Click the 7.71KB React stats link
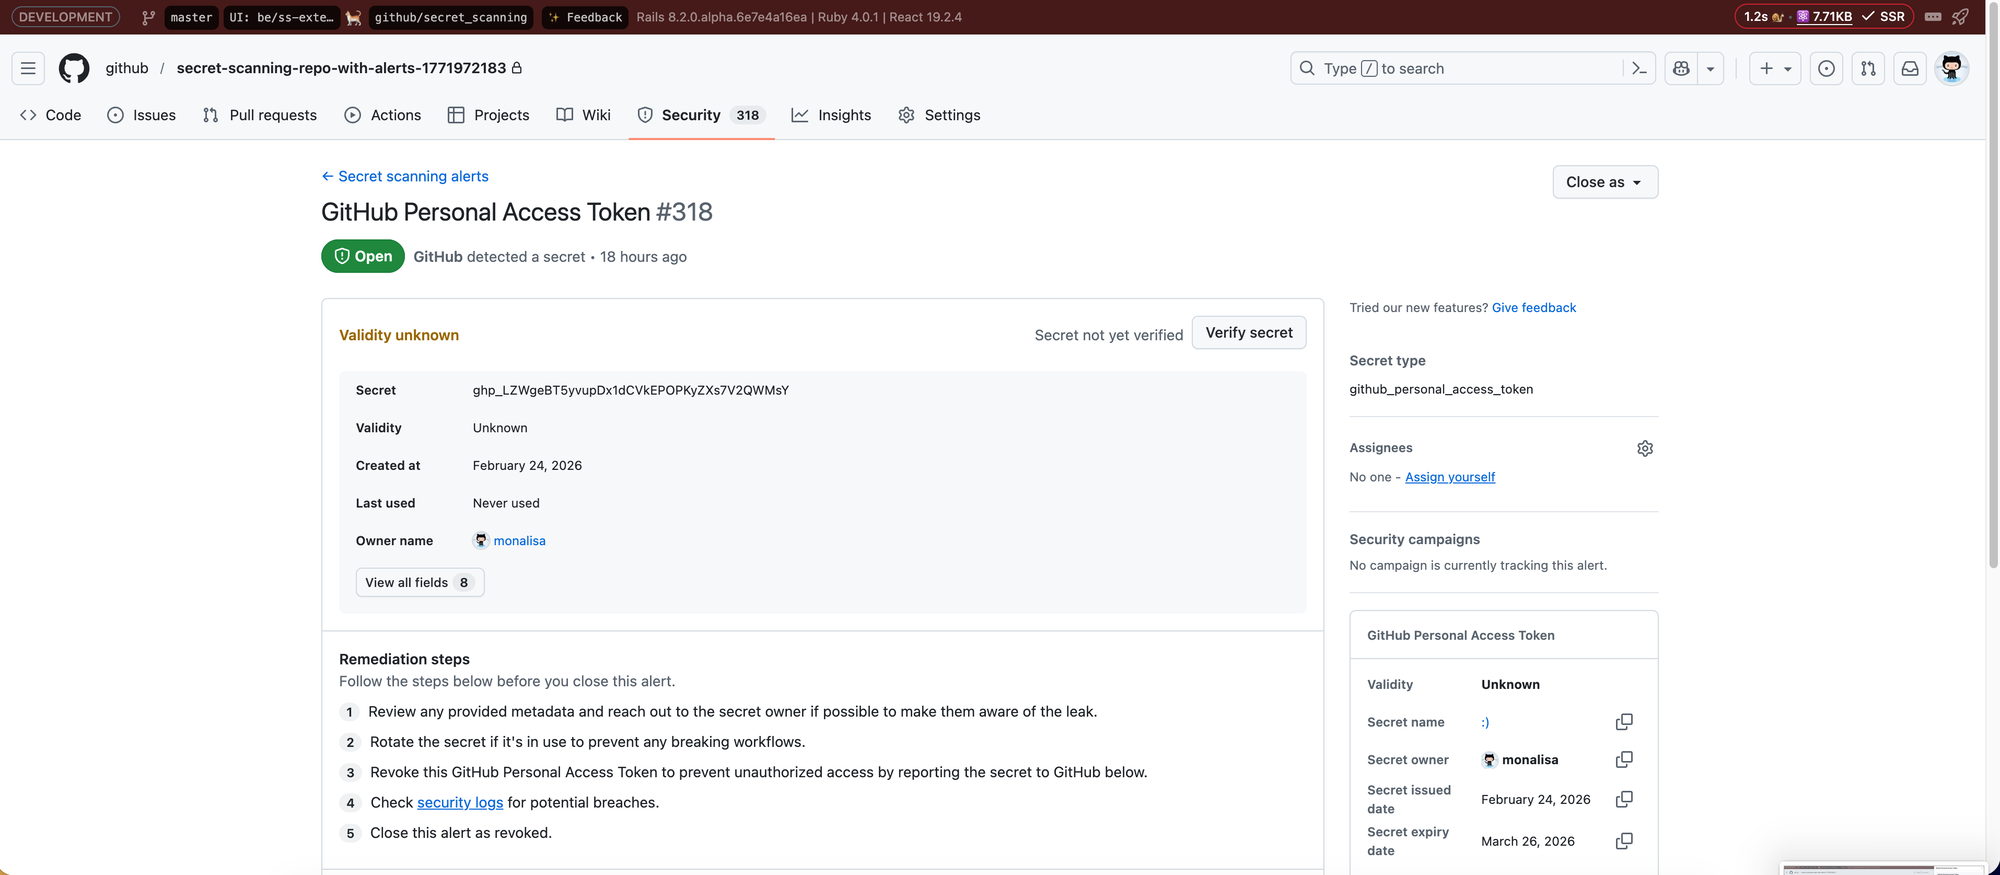The height and width of the screenshot is (875, 2000). tap(1824, 17)
